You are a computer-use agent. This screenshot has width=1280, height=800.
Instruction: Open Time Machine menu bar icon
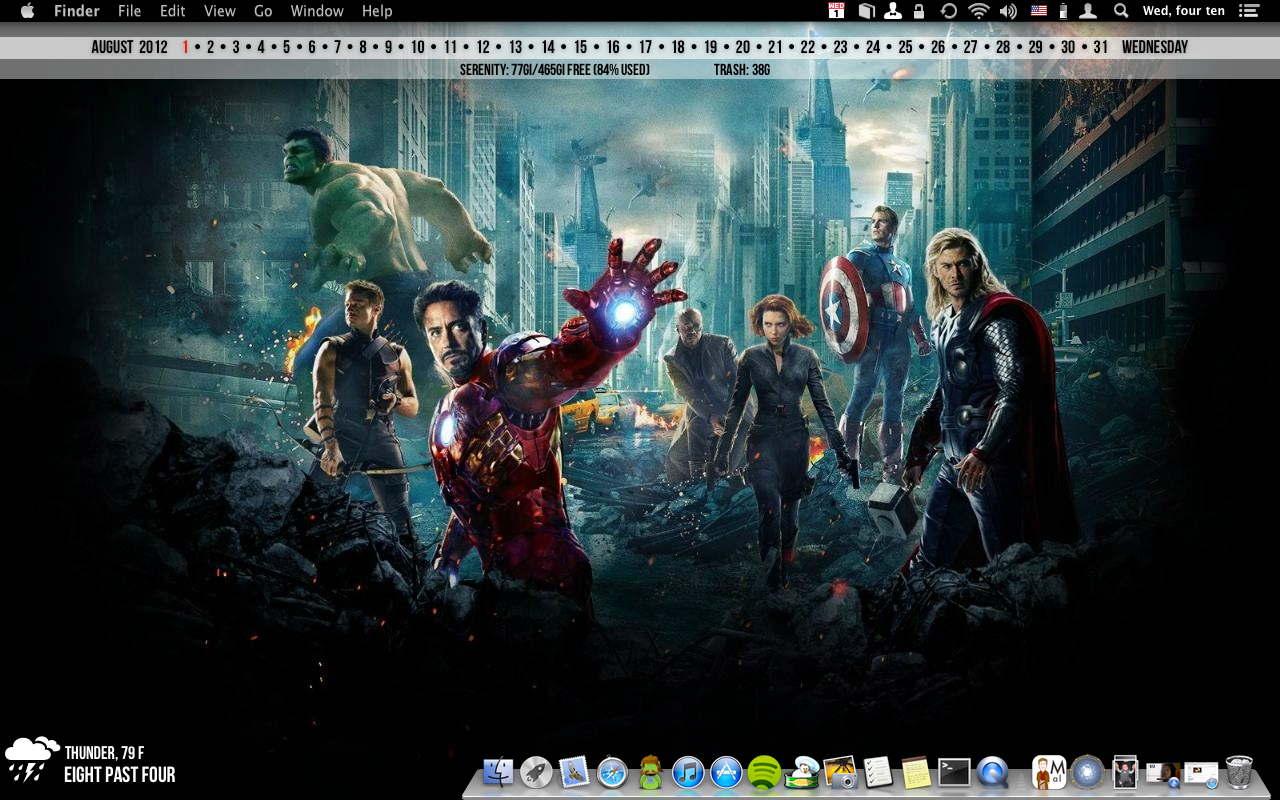(x=949, y=11)
